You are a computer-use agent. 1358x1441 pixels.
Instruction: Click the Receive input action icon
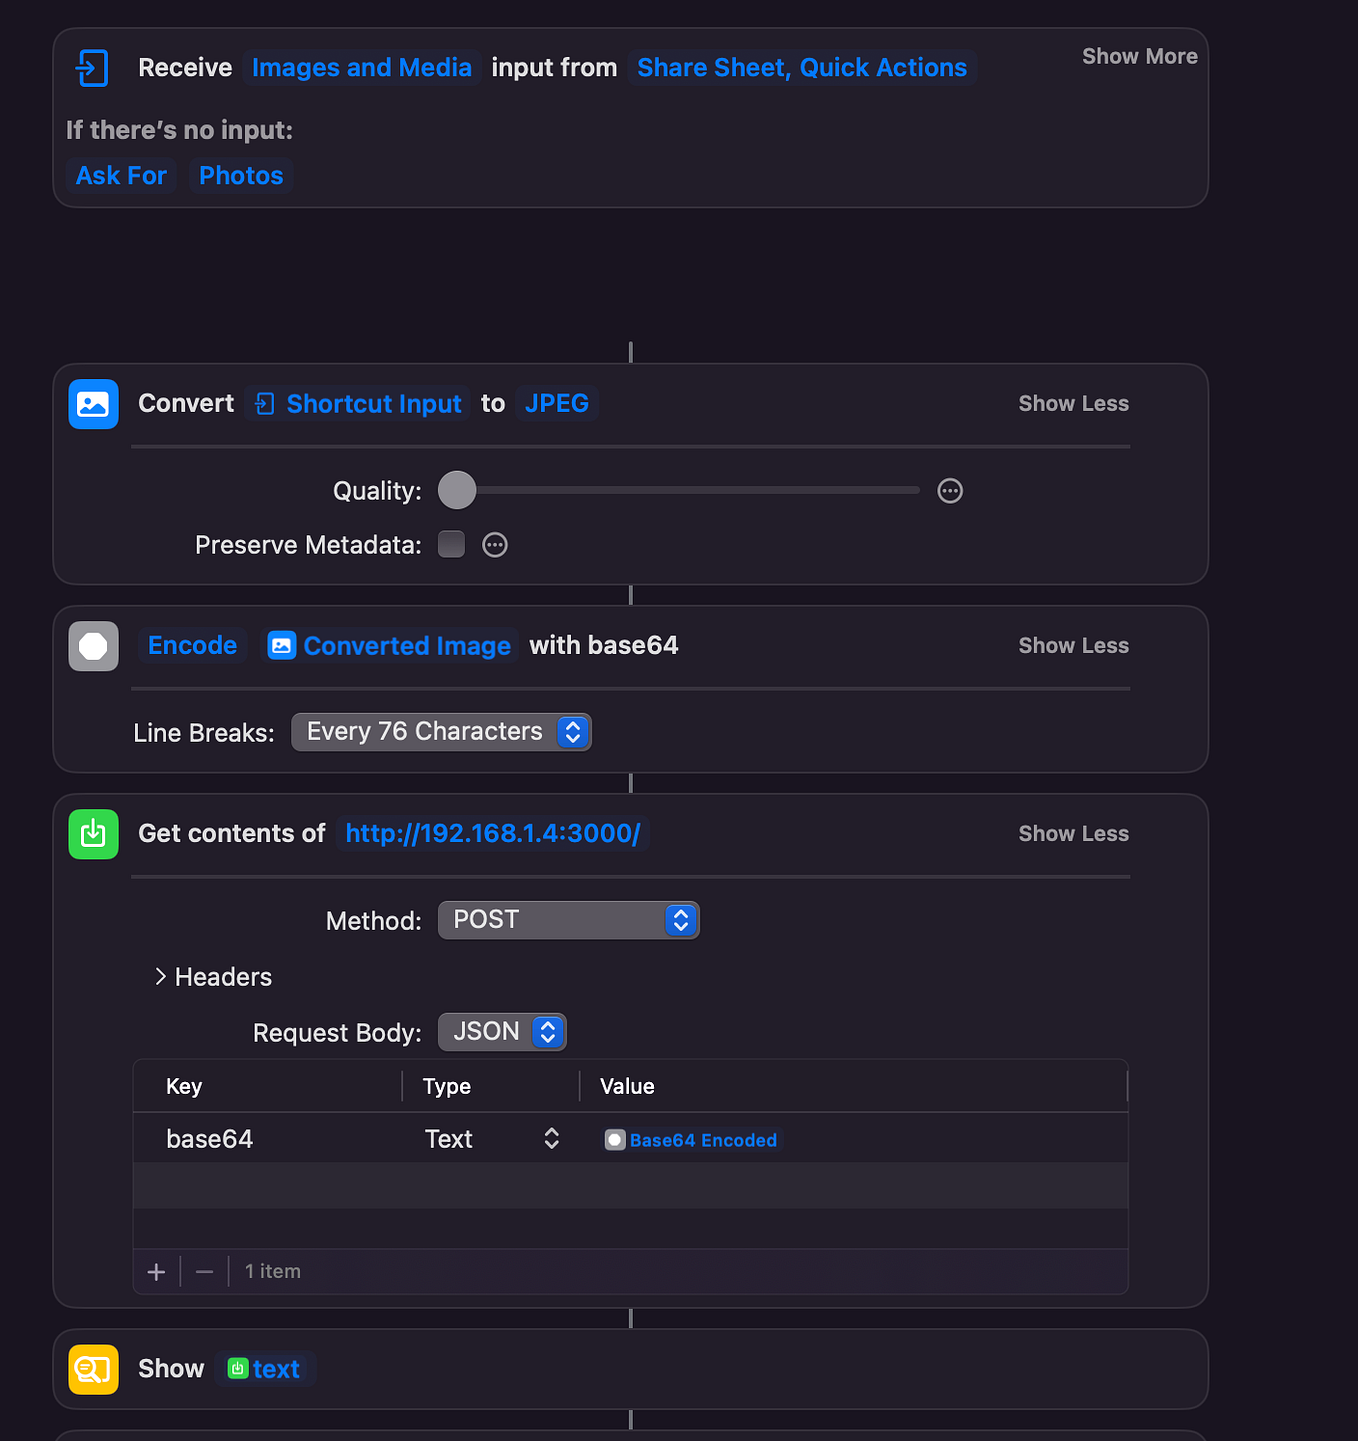coord(92,68)
